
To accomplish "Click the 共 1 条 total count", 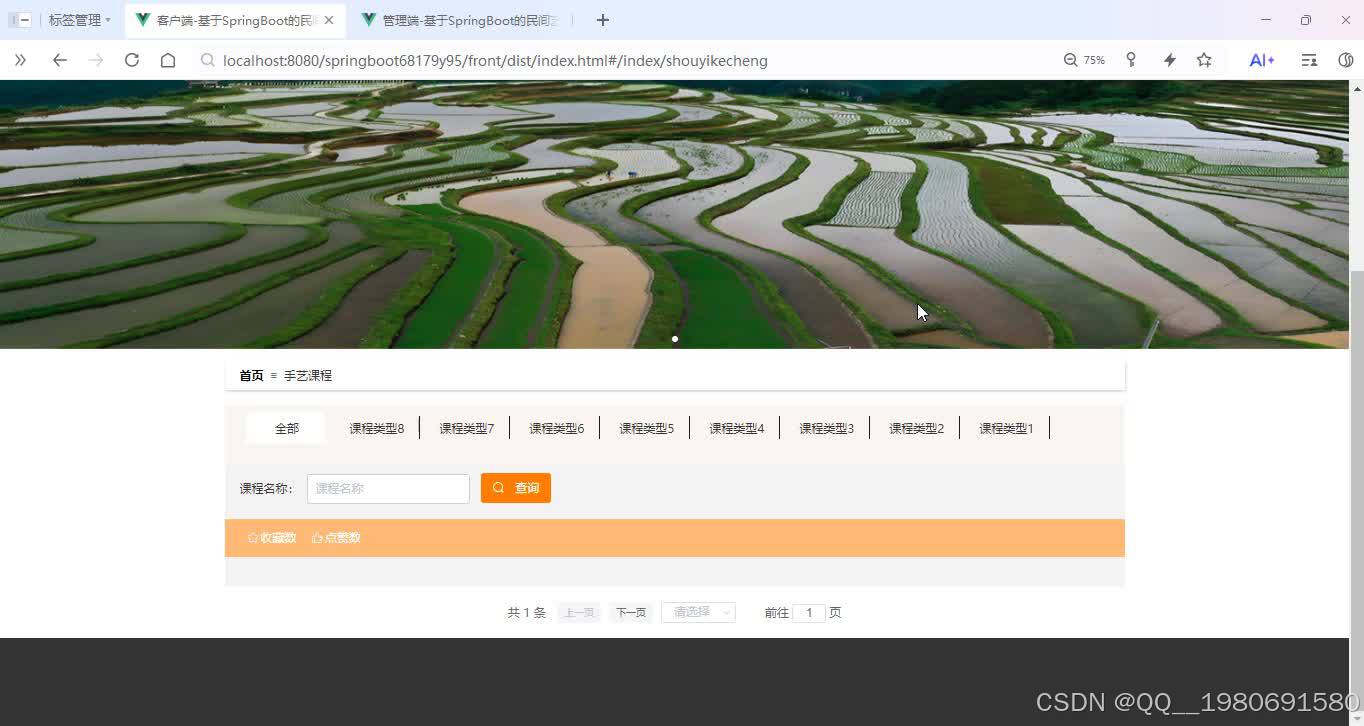I will coord(526,612).
